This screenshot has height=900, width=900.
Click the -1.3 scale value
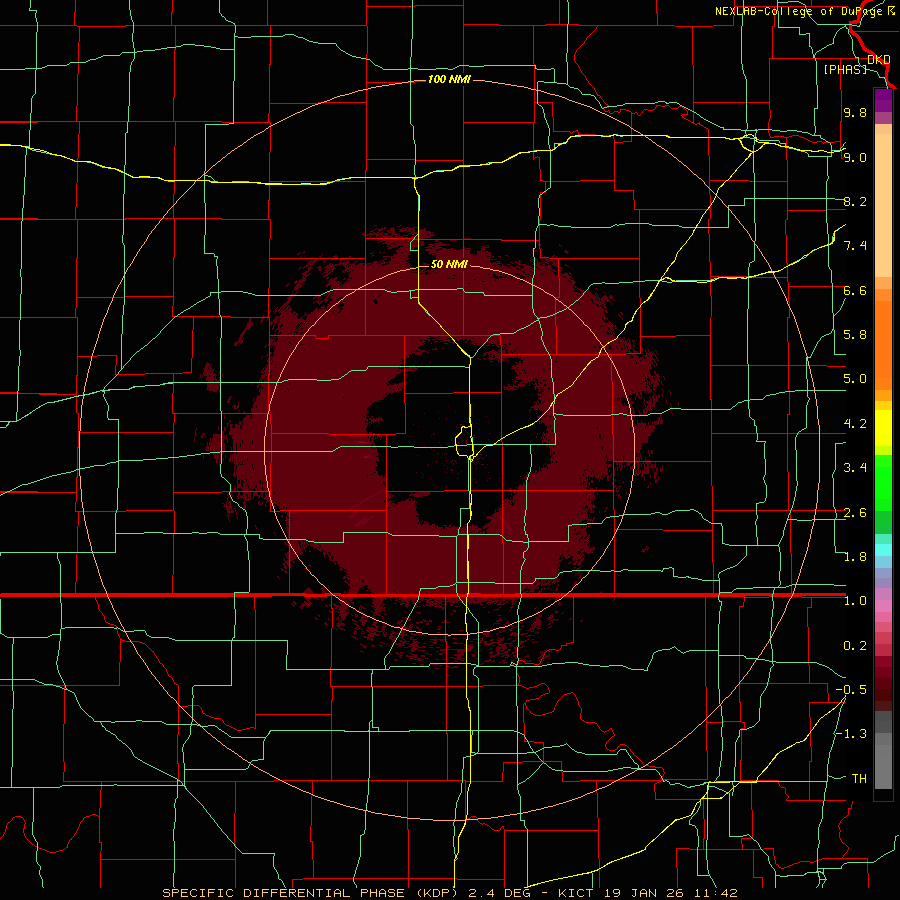[851, 734]
